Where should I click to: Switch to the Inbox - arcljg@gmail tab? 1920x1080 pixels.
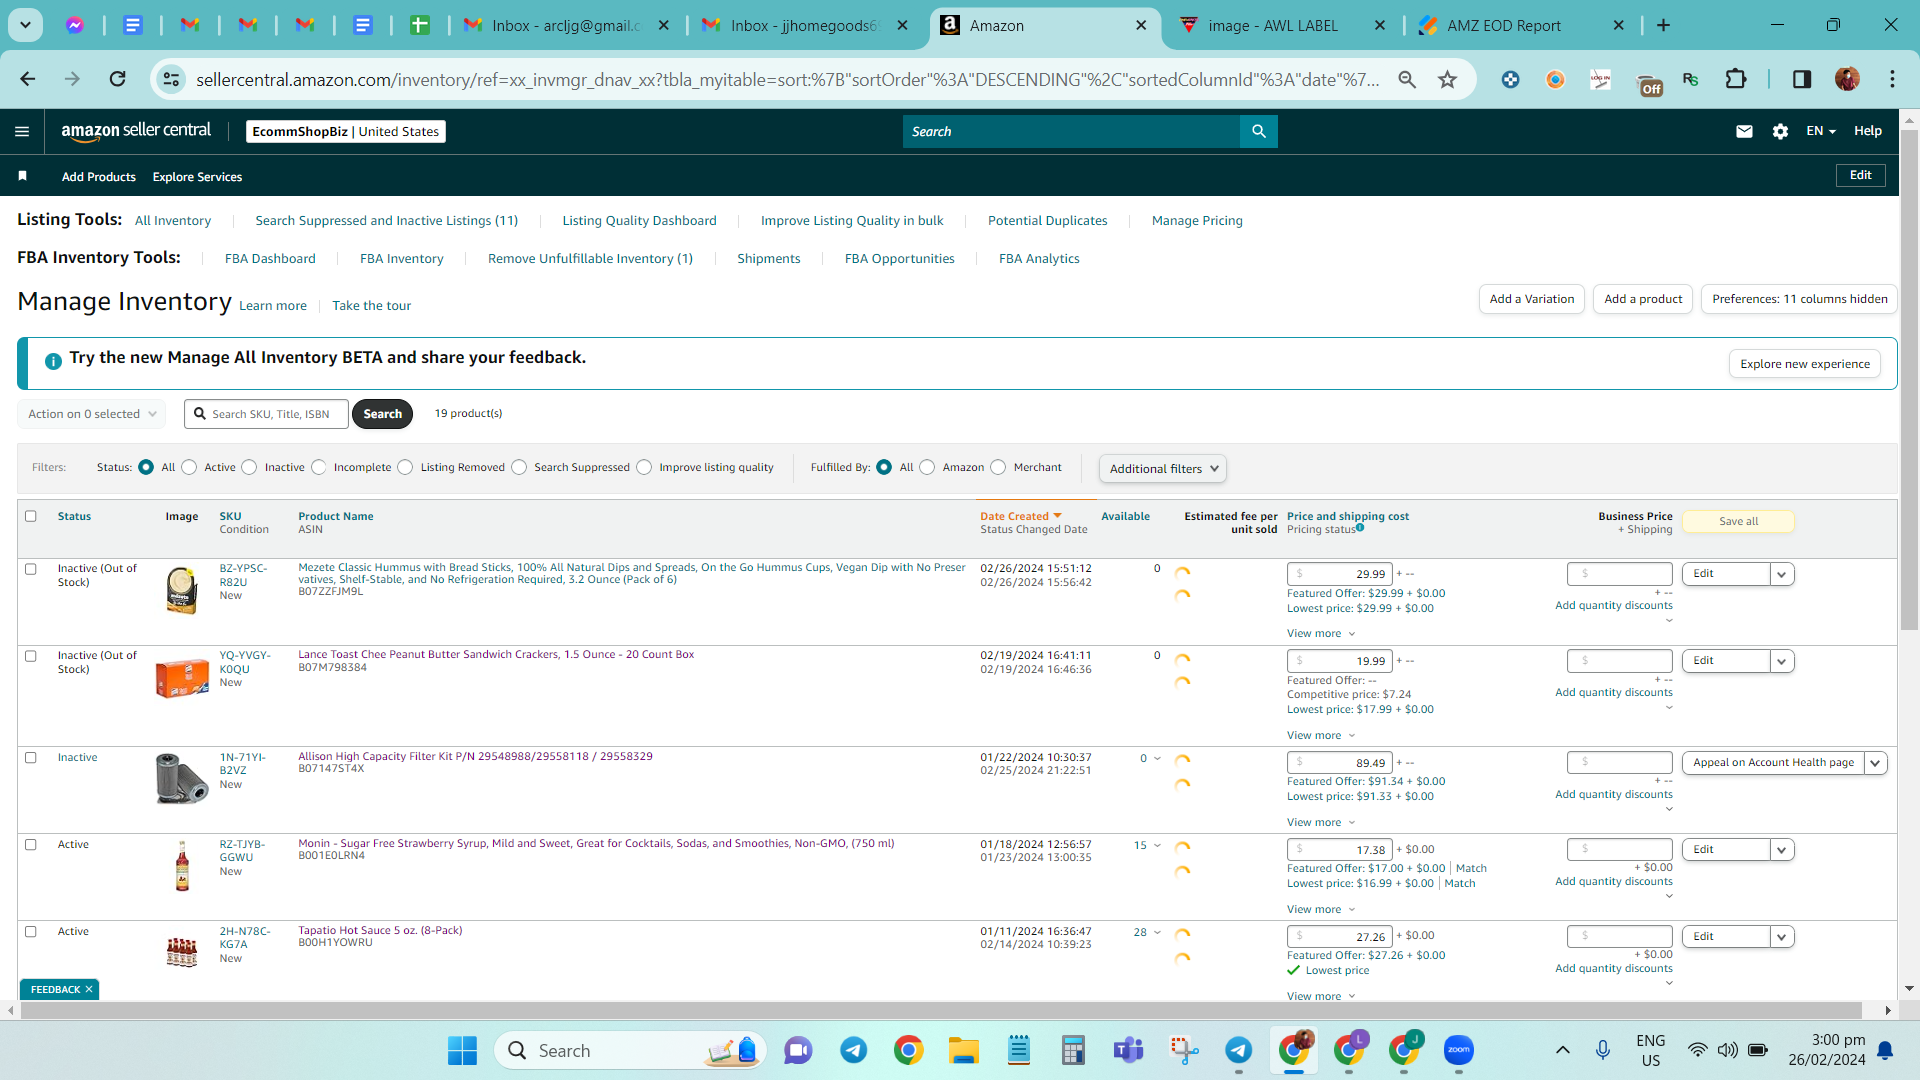click(566, 25)
